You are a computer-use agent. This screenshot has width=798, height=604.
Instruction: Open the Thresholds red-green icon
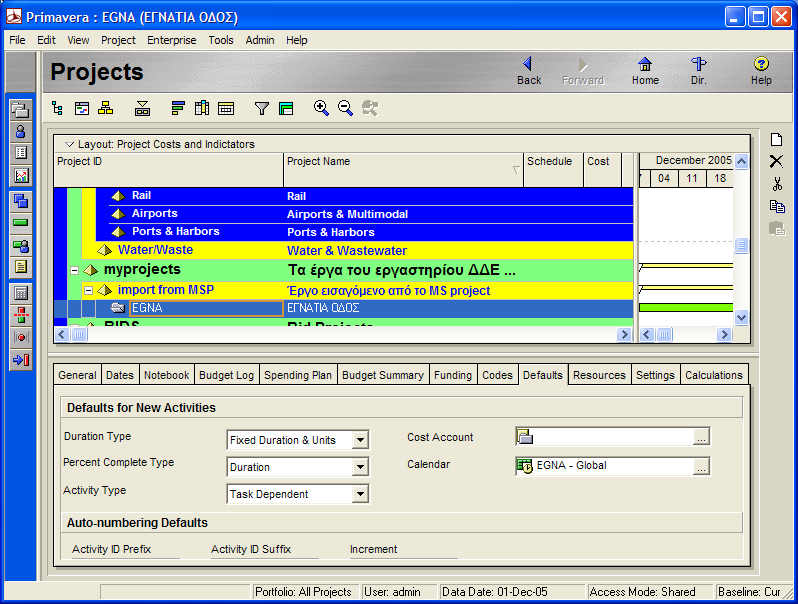[x=21, y=315]
